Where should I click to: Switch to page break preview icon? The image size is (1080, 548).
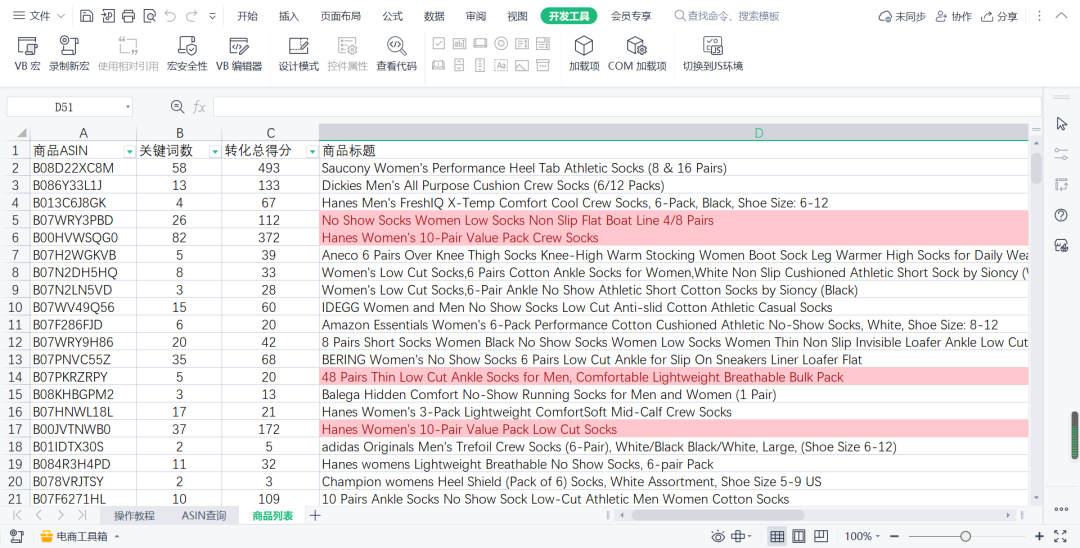821,536
